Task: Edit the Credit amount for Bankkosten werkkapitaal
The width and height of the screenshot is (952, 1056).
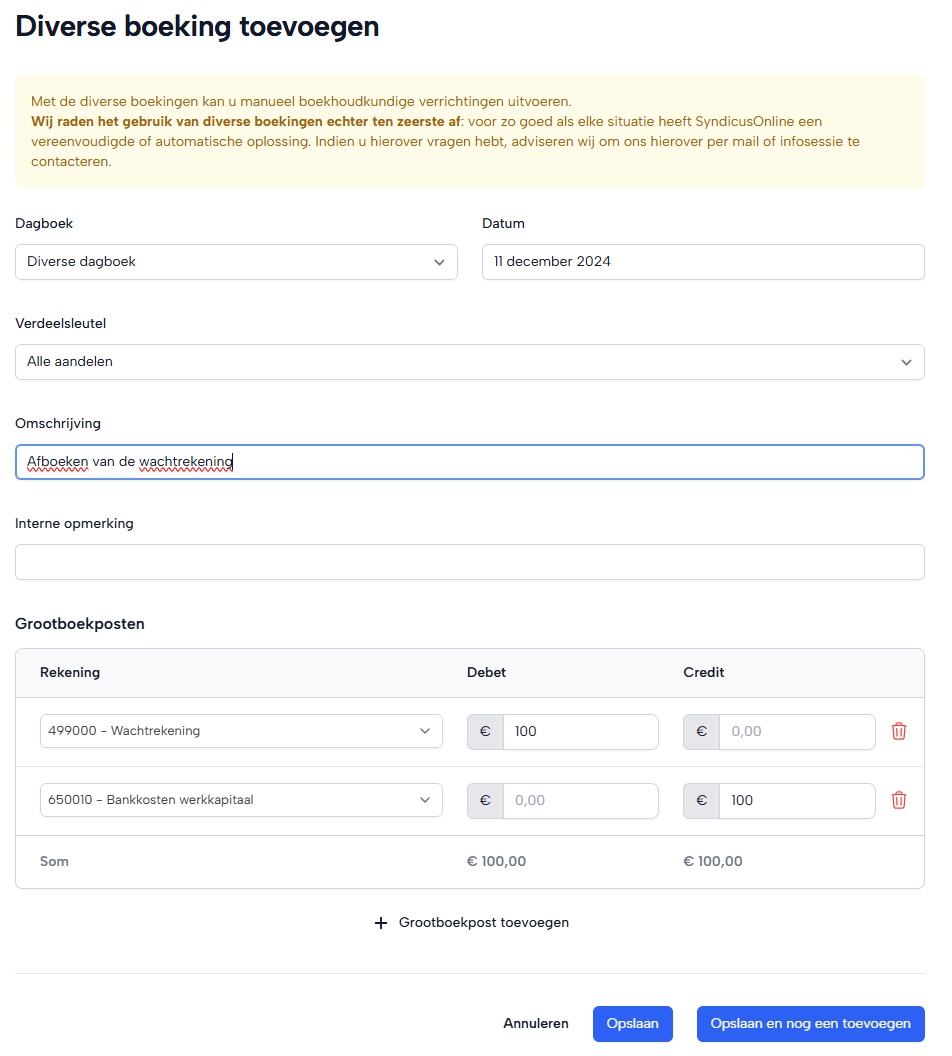Action: click(x=796, y=800)
